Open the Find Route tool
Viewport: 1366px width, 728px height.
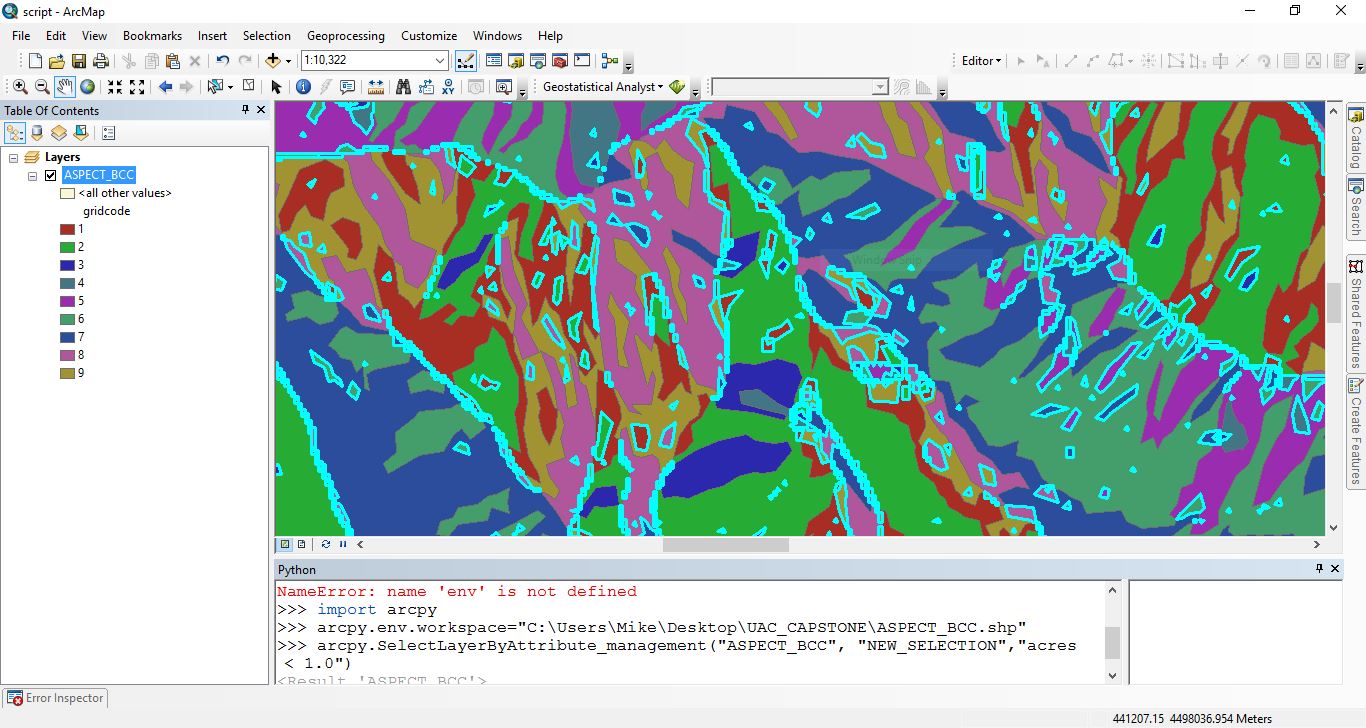click(x=425, y=87)
